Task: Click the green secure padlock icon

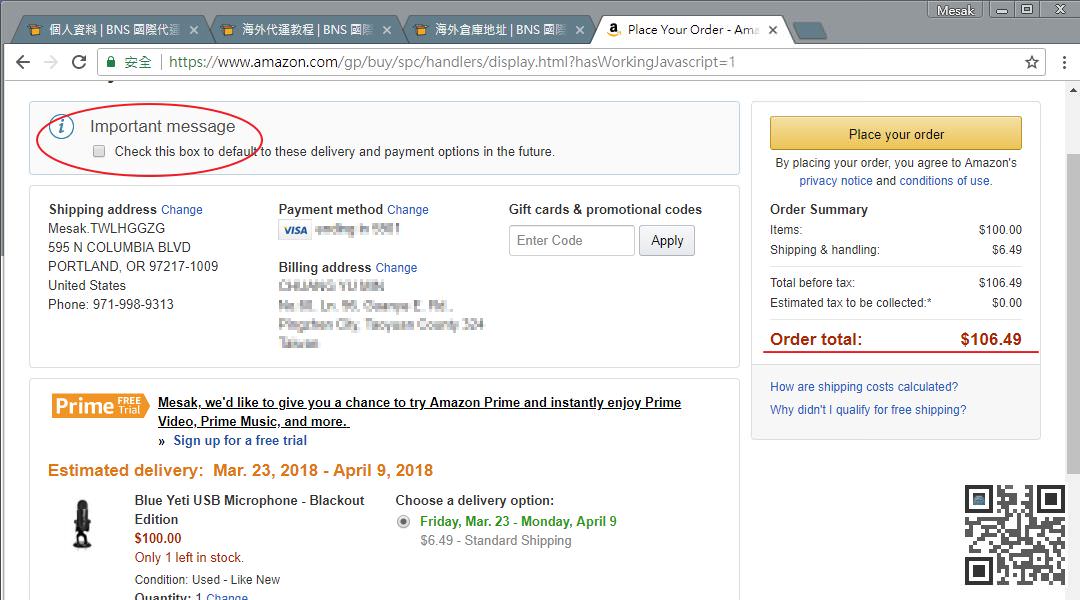Action: tap(111, 62)
